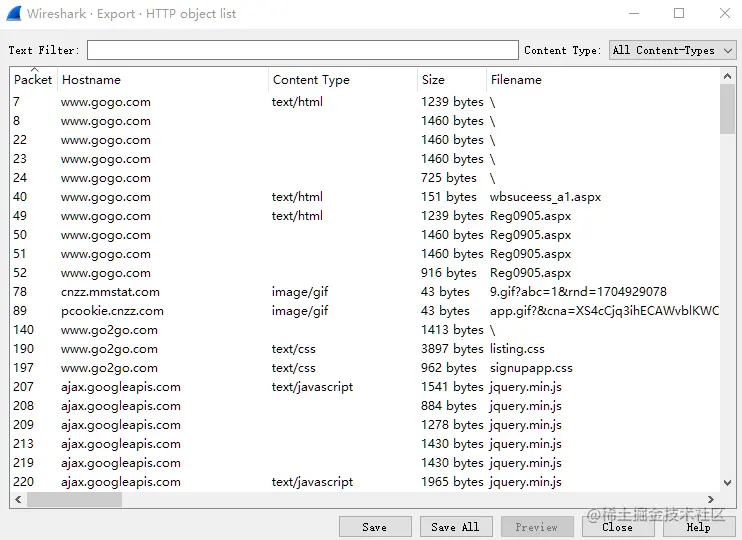This screenshot has height=540, width=742.
Task: Select packet 207 jquery.min.js row
Action: [364, 387]
